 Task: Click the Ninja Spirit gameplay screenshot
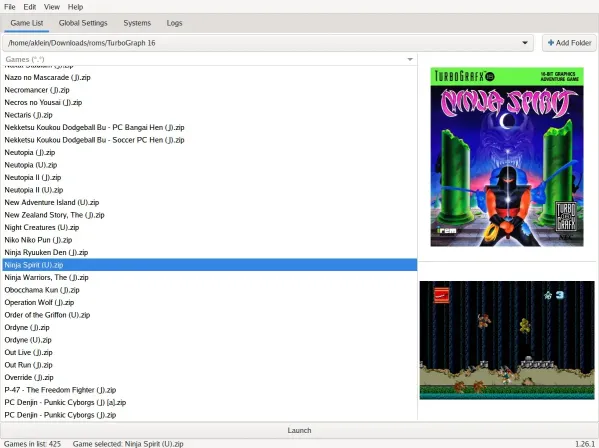[507, 340]
